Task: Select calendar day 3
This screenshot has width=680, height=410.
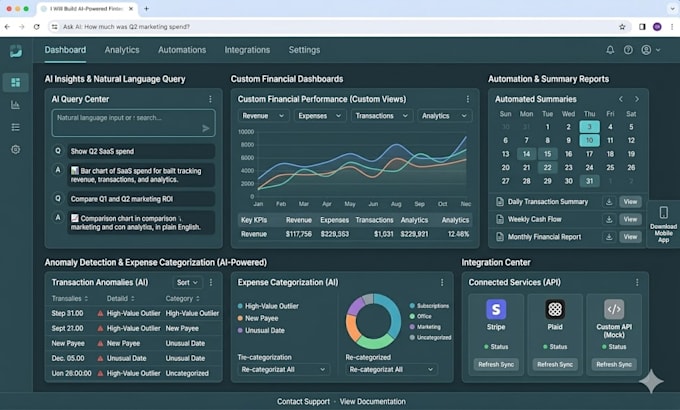Action: (589, 127)
